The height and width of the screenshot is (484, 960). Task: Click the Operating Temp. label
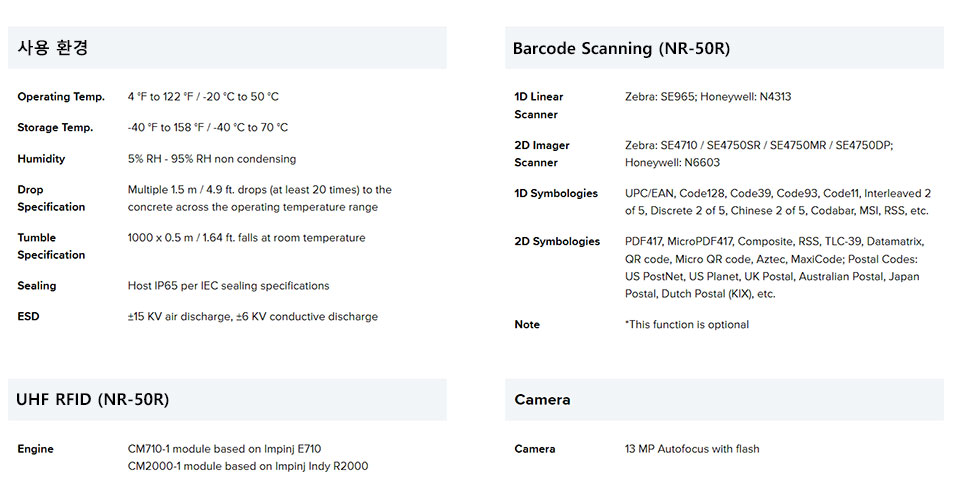[x=61, y=97]
